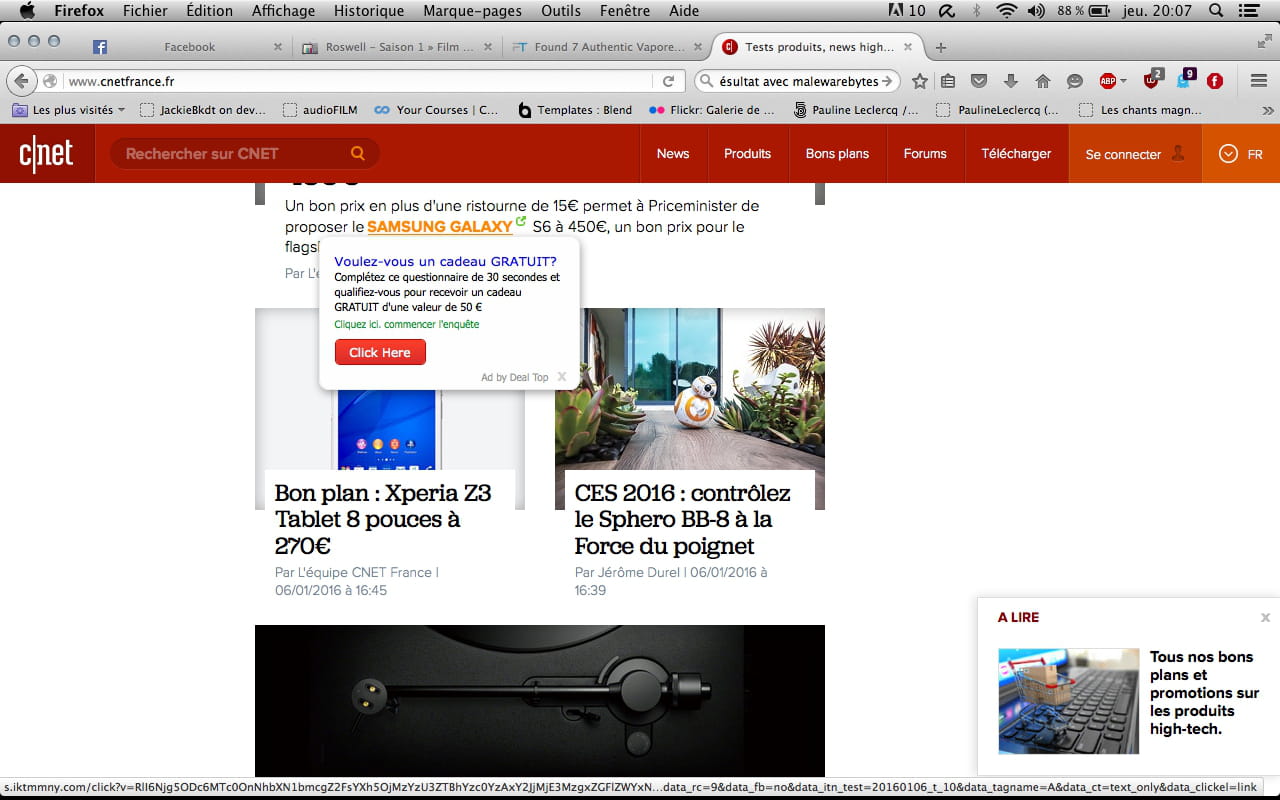Close the Deal Top ad popup with X
This screenshot has width=1280, height=800.
(562, 377)
